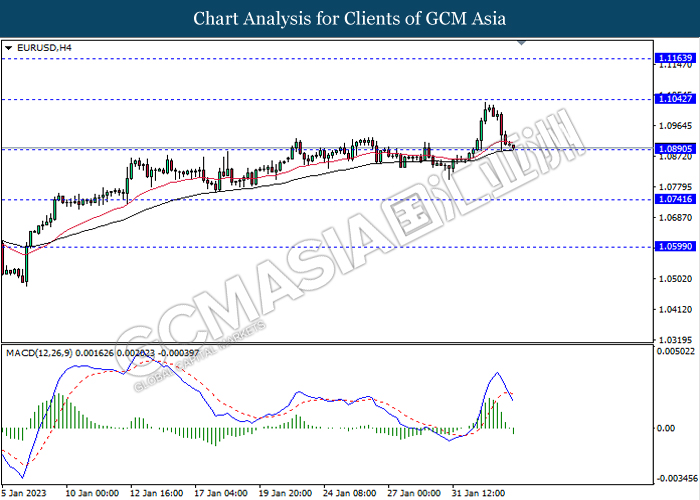The height and width of the screenshot is (500, 700).
Task: Click the -0.003456 MACD scale value
Action: coord(677,479)
